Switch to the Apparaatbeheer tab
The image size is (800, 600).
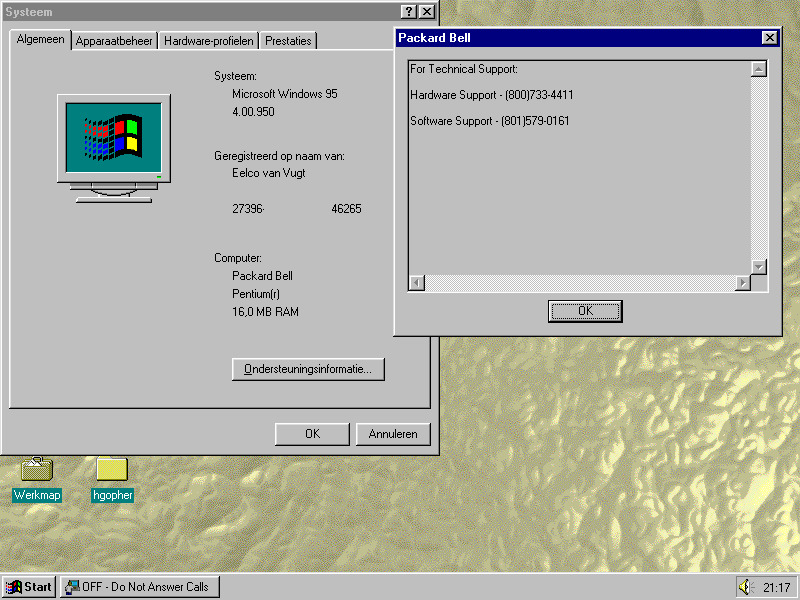tap(114, 41)
